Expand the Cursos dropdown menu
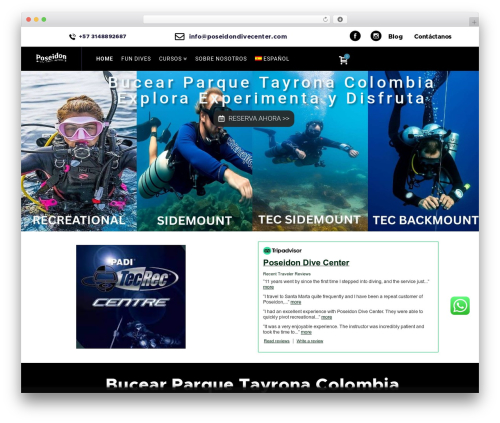Image resolution: width=500 pixels, height=423 pixels. tap(173, 59)
